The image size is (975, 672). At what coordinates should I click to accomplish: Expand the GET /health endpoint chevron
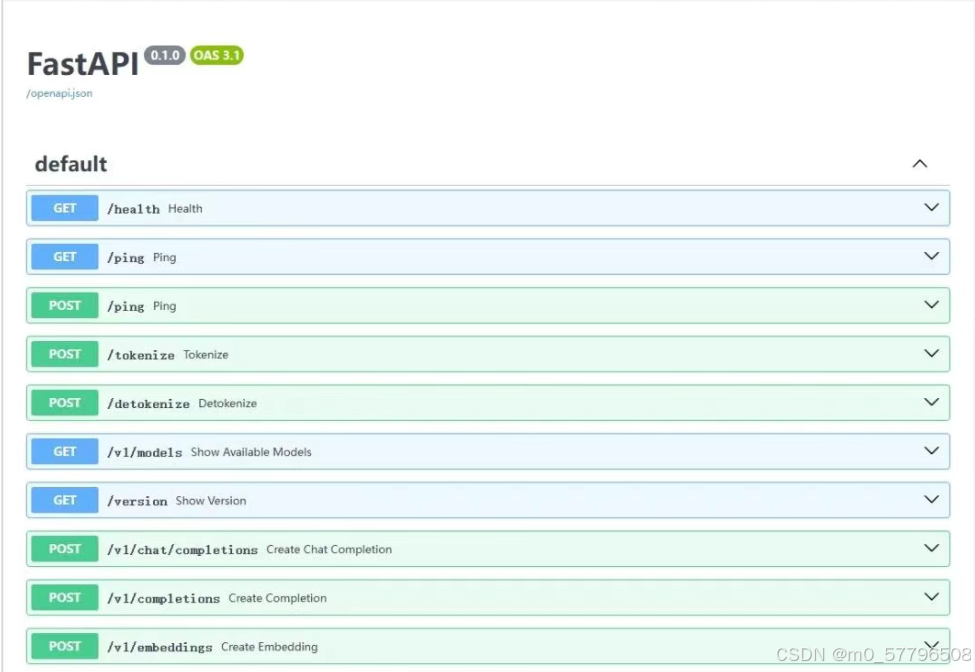[x=931, y=207]
